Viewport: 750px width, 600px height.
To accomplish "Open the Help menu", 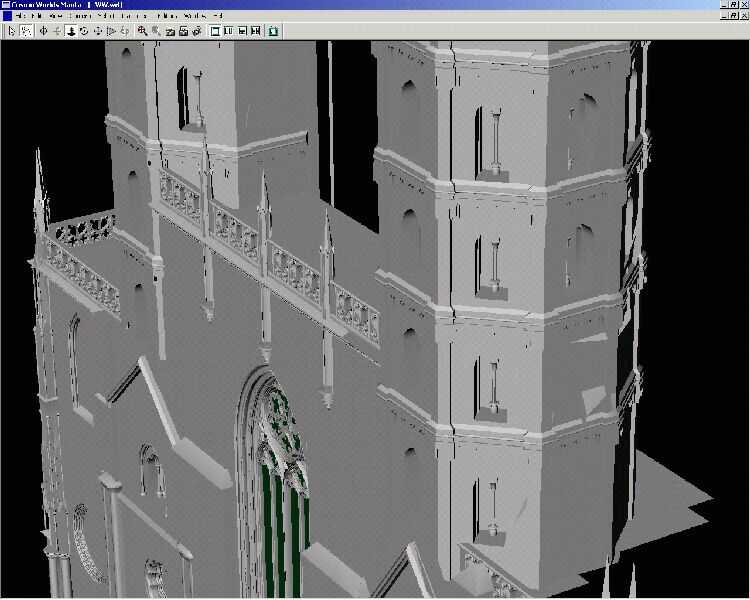I will [x=217, y=16].
